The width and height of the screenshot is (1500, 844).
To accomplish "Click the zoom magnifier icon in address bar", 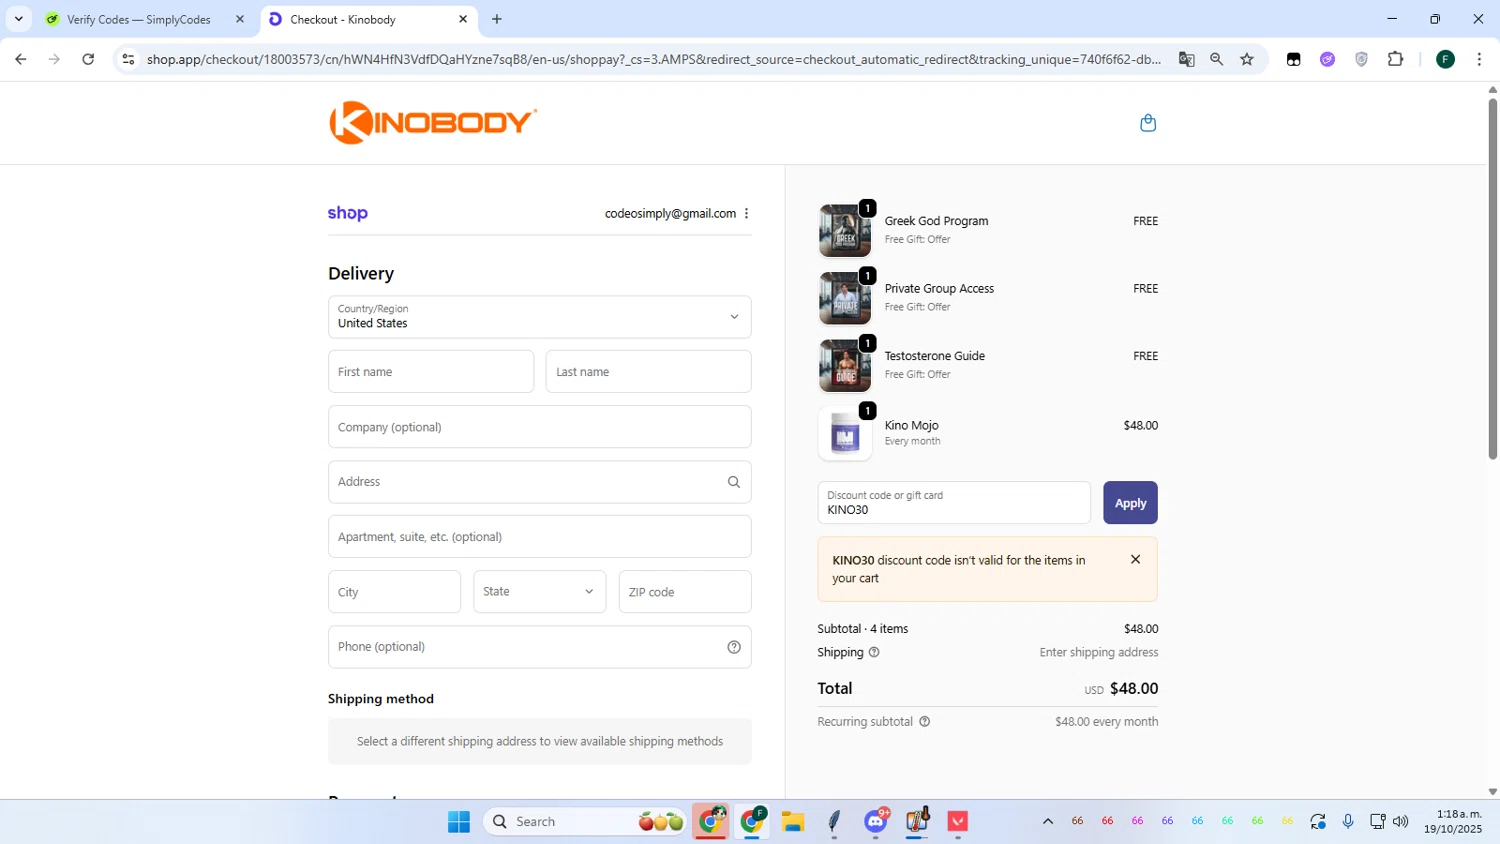I will (1216, 59).
